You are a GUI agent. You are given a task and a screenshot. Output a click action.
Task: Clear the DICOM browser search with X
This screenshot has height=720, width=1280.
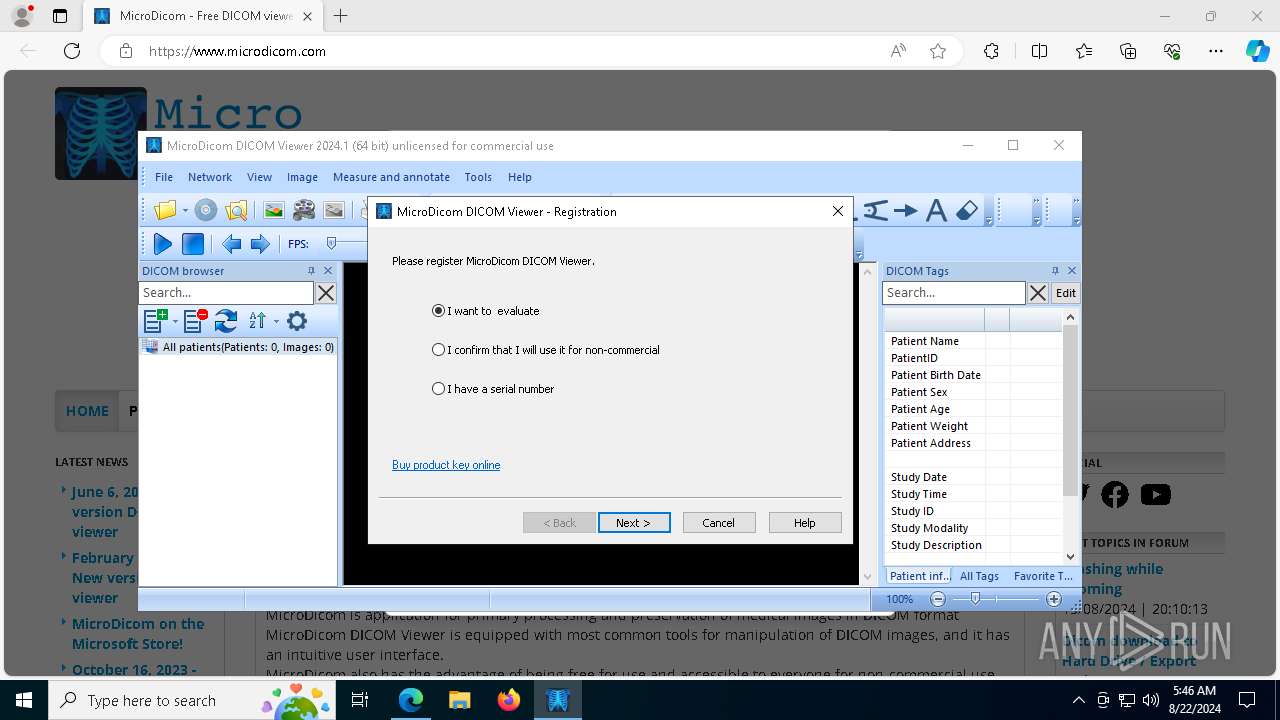pos(326,293)
